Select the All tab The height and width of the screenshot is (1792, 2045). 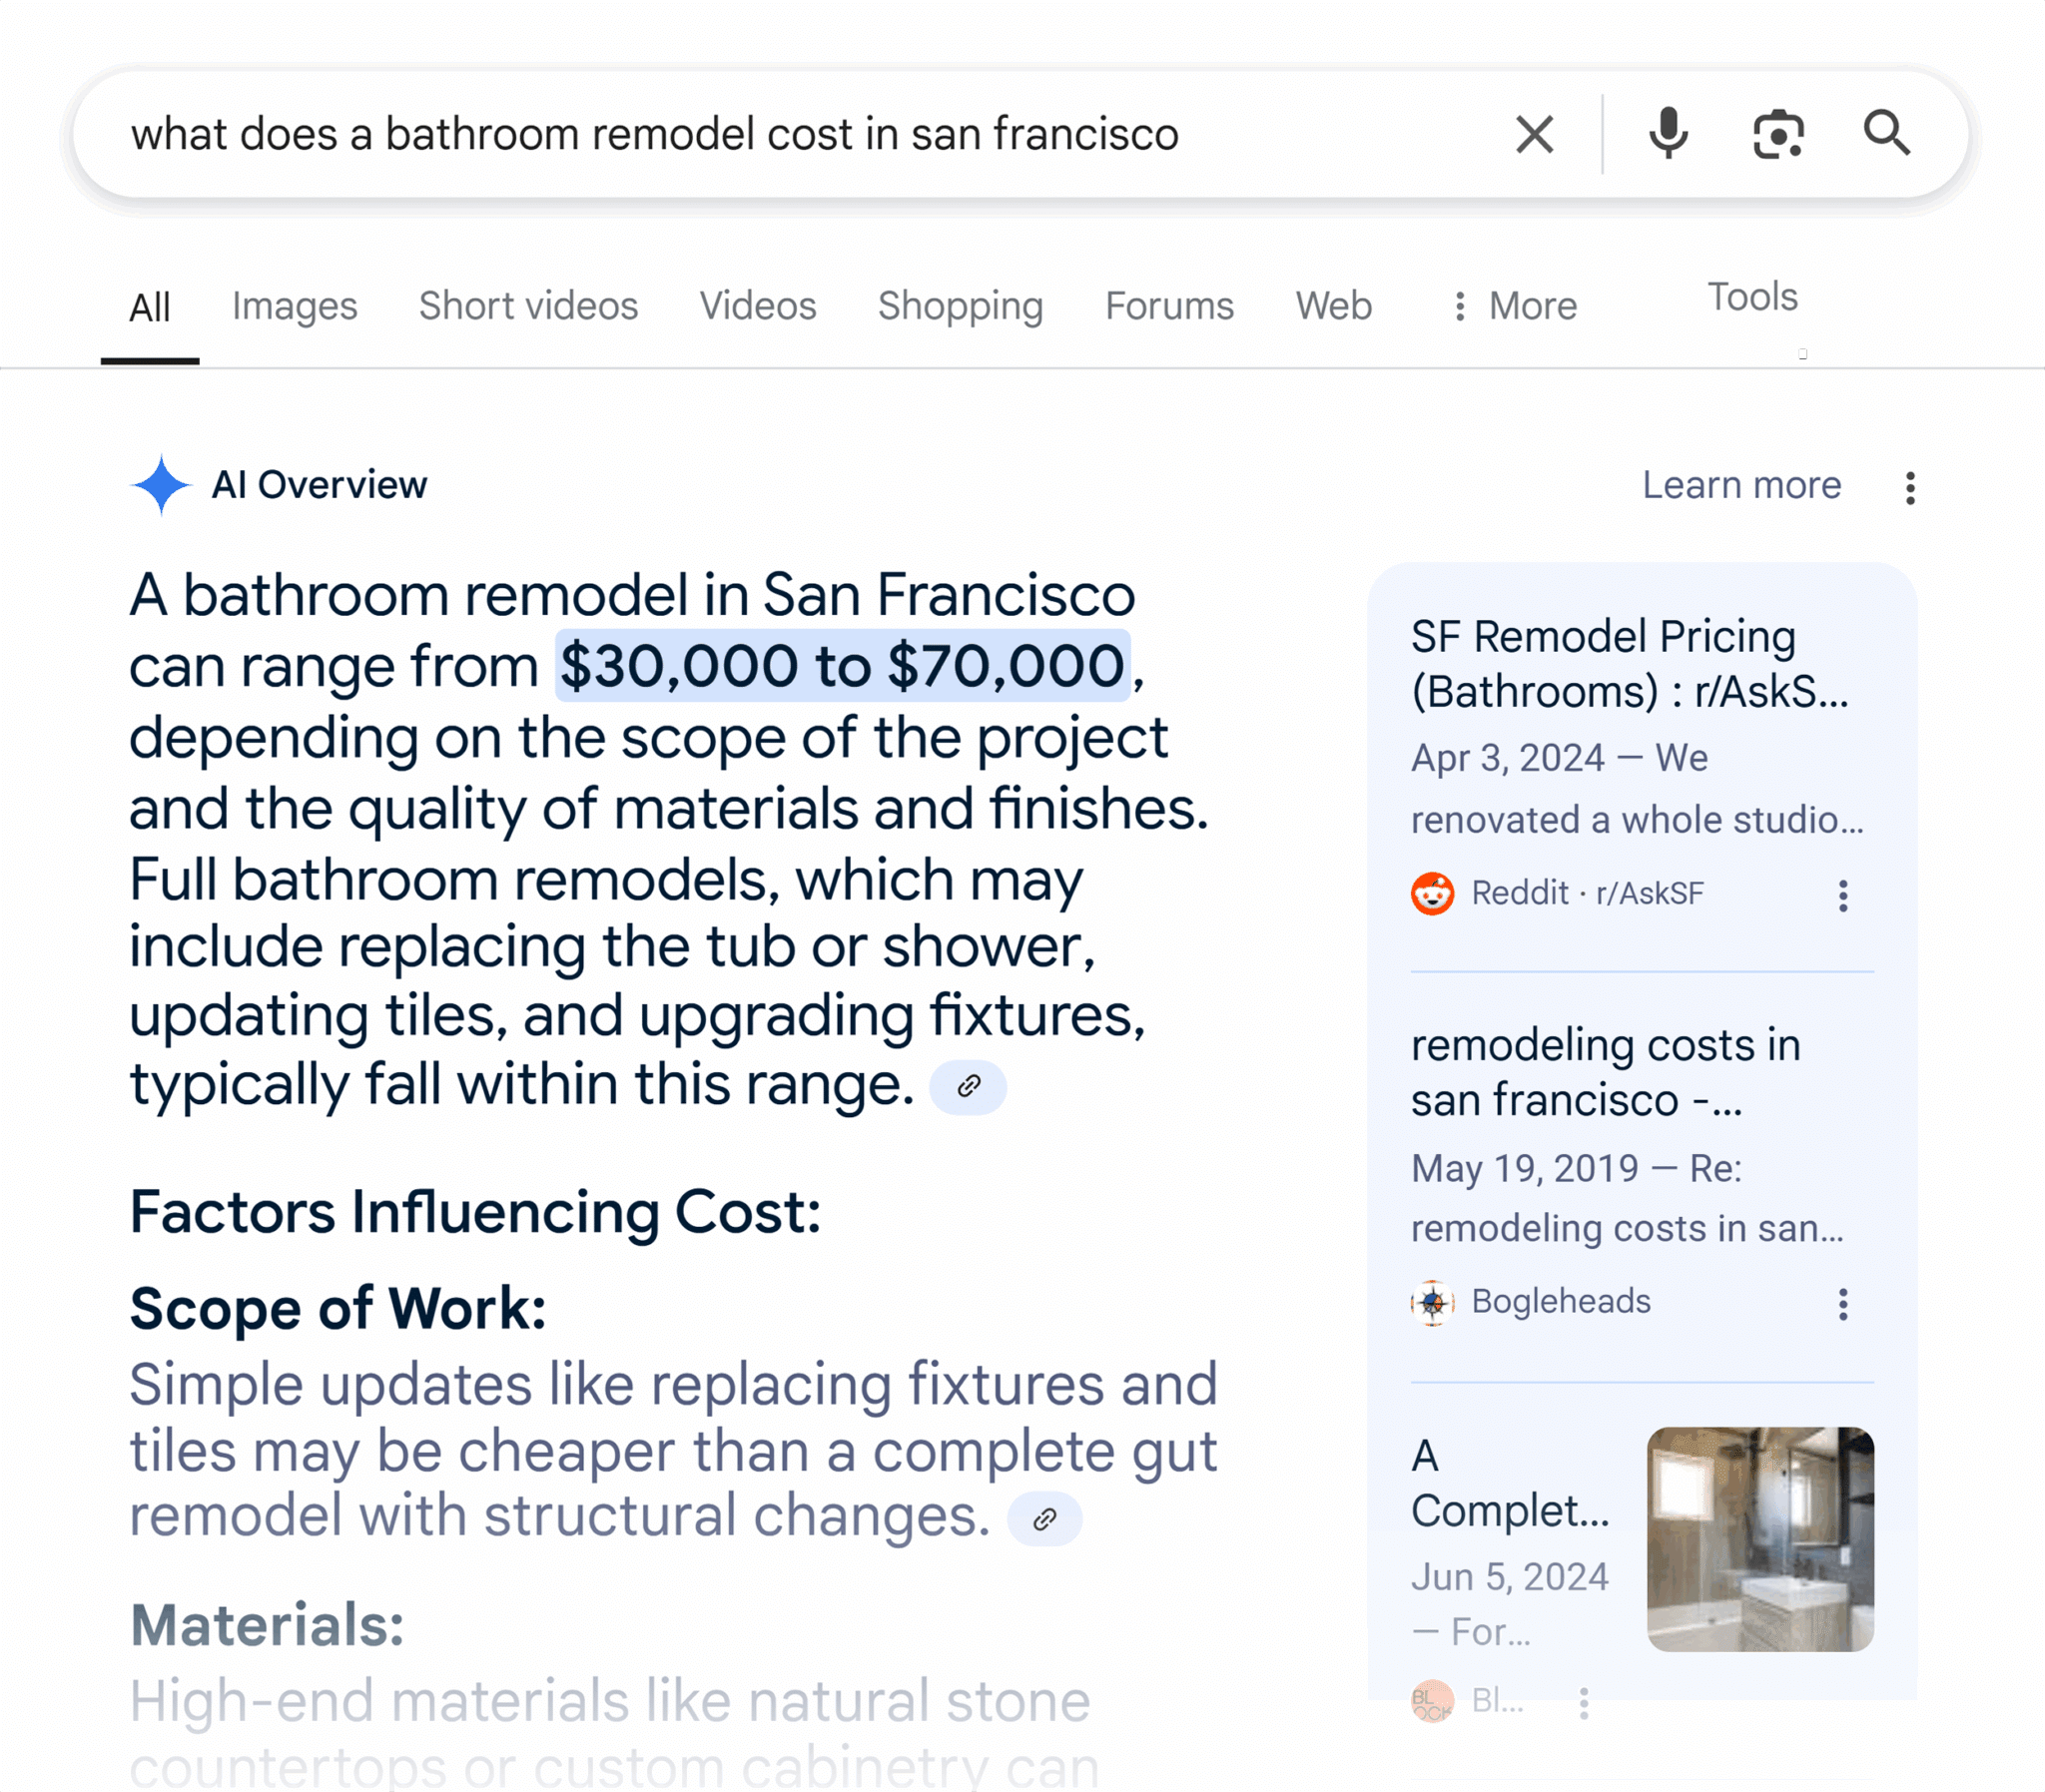point(150,307)
